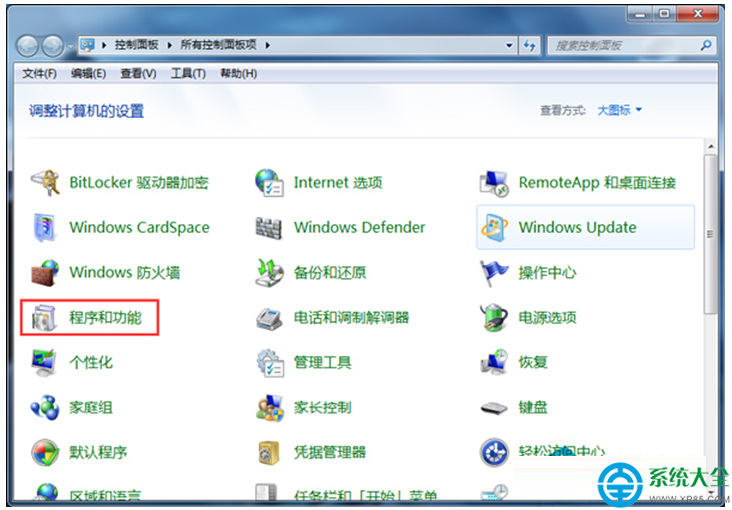The image size is (732, 510).
Task: Open the 文件(F) menu
Action: (39, 74)
